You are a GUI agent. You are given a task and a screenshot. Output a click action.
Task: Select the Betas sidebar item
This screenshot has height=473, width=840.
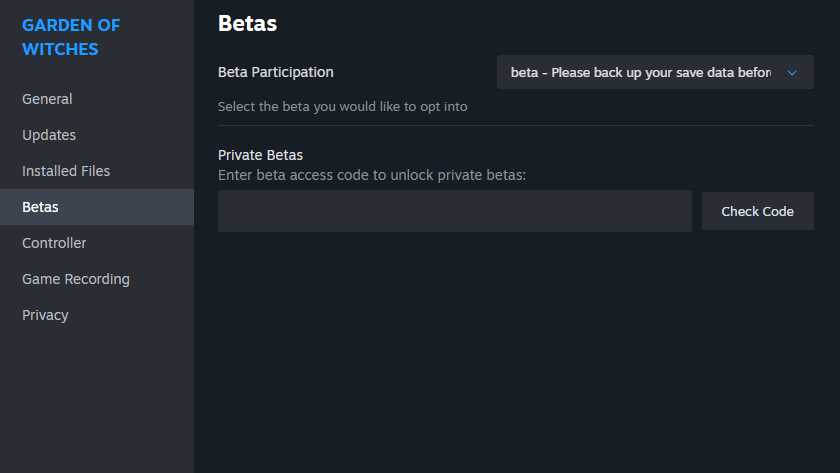pyautogui.click(x=40, y=207)
